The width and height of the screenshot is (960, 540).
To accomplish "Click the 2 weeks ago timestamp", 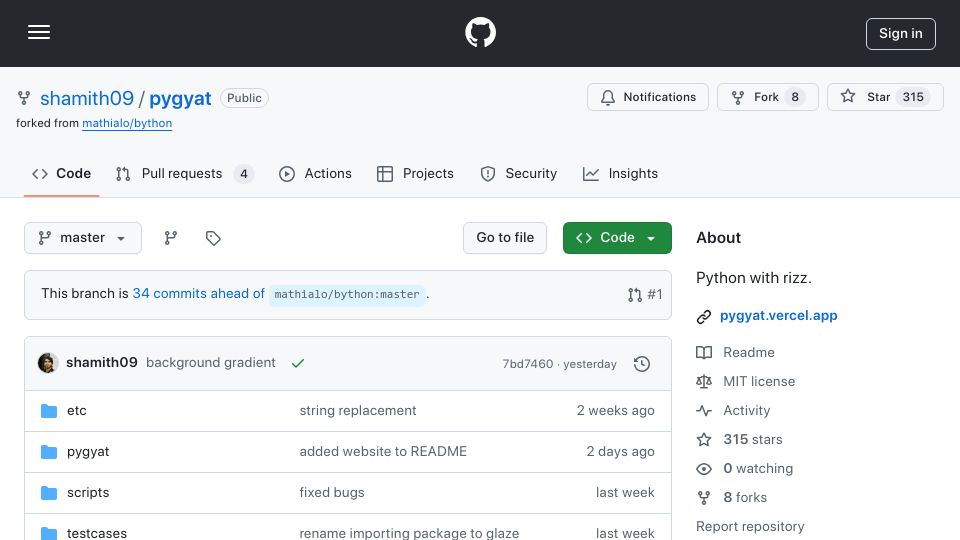I will (x=615, y=410).
